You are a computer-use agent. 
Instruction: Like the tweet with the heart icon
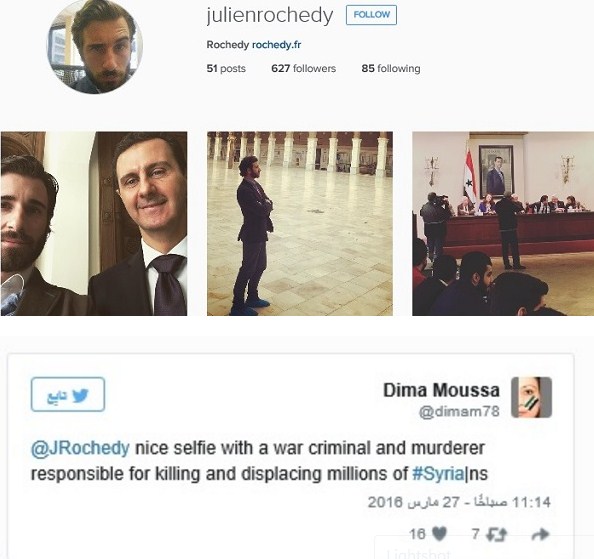[x=439, y=534]
